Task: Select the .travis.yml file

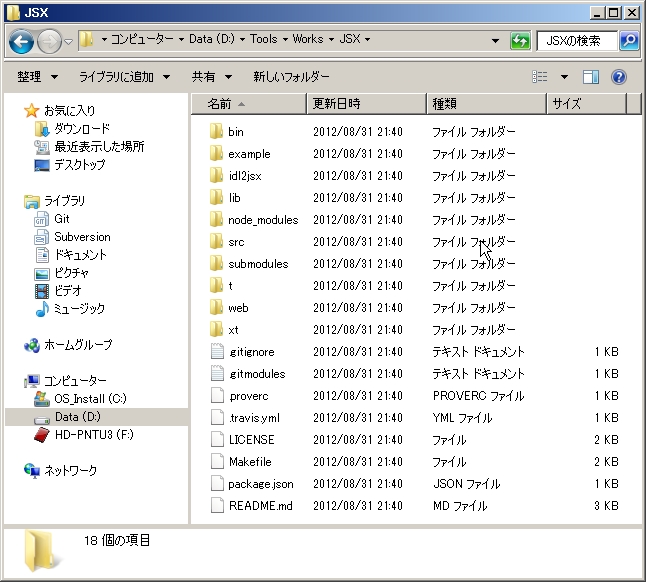Action: [254, 418]
